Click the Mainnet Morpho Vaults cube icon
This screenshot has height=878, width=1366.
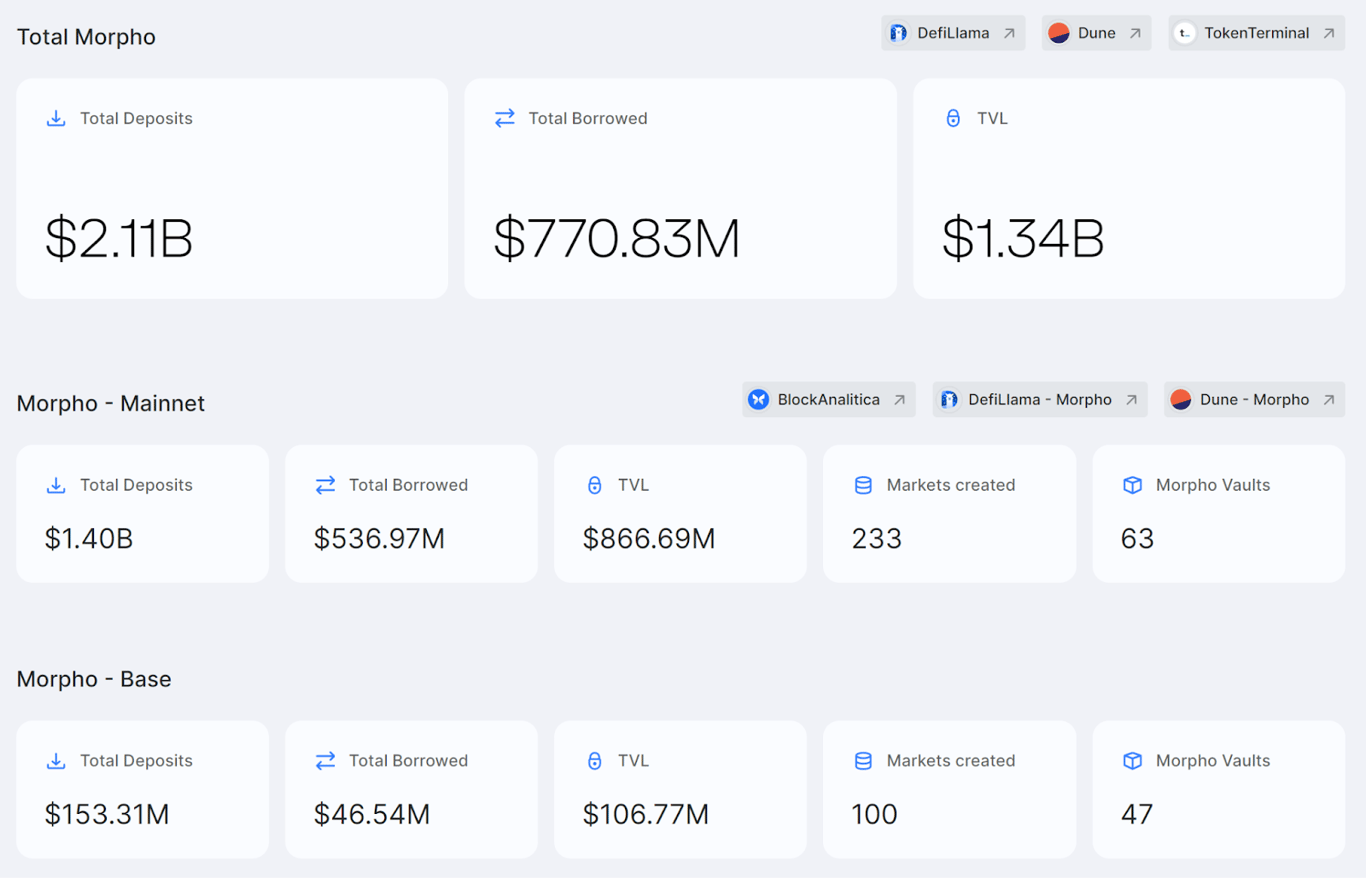1132,485
